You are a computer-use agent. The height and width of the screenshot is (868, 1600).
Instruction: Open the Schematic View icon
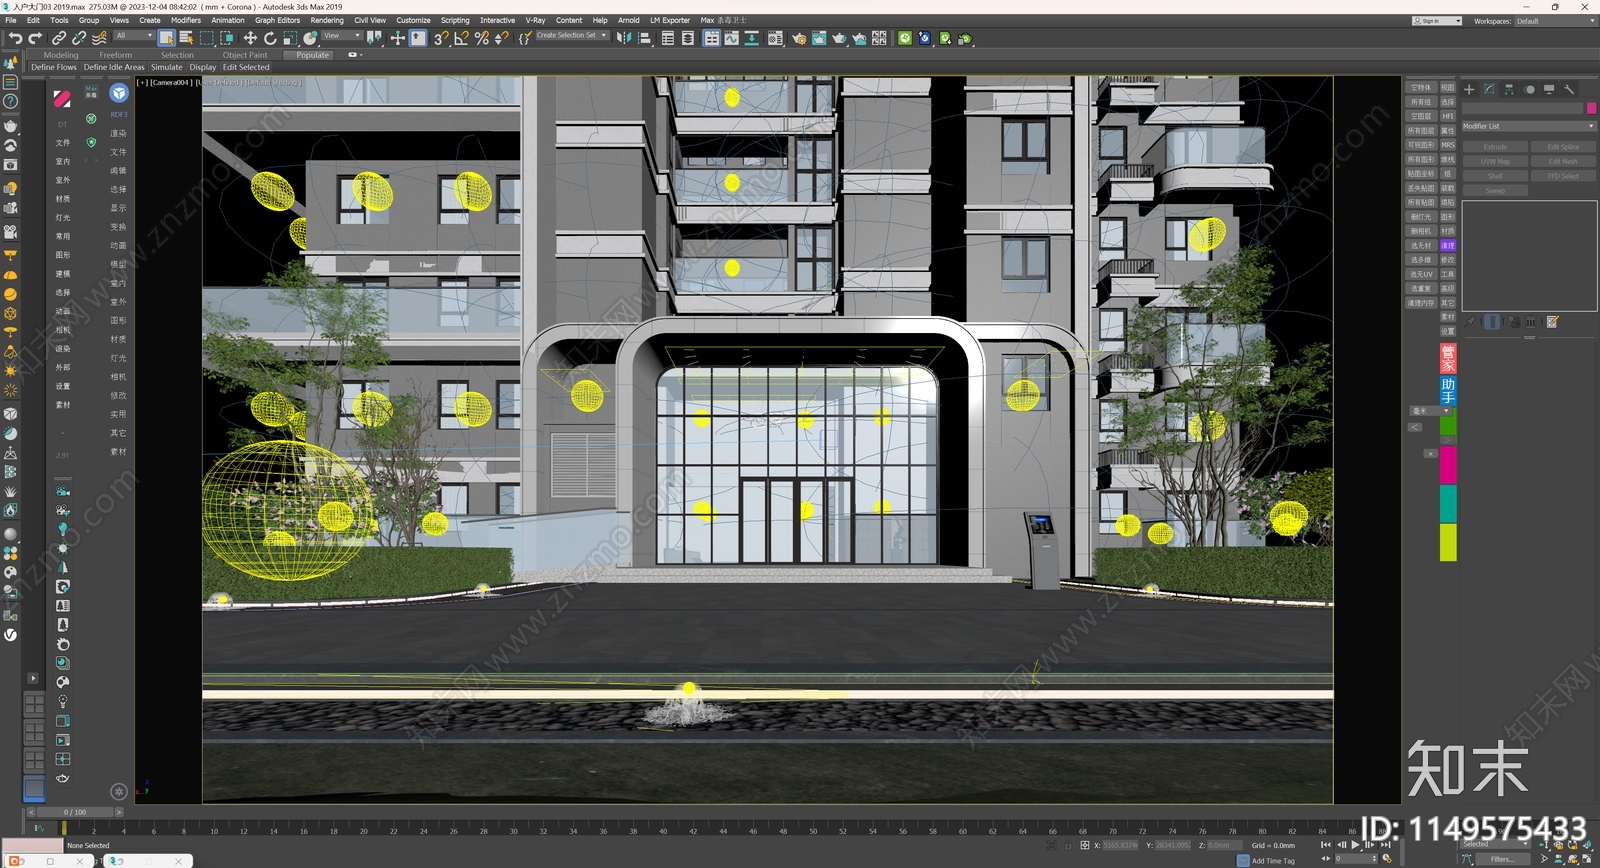pos(752,38)
